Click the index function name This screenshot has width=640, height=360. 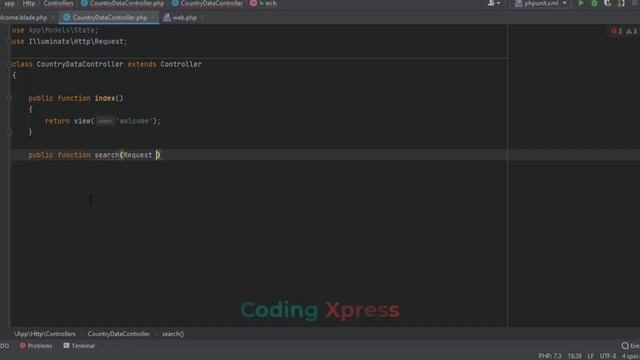coord(105,98)
